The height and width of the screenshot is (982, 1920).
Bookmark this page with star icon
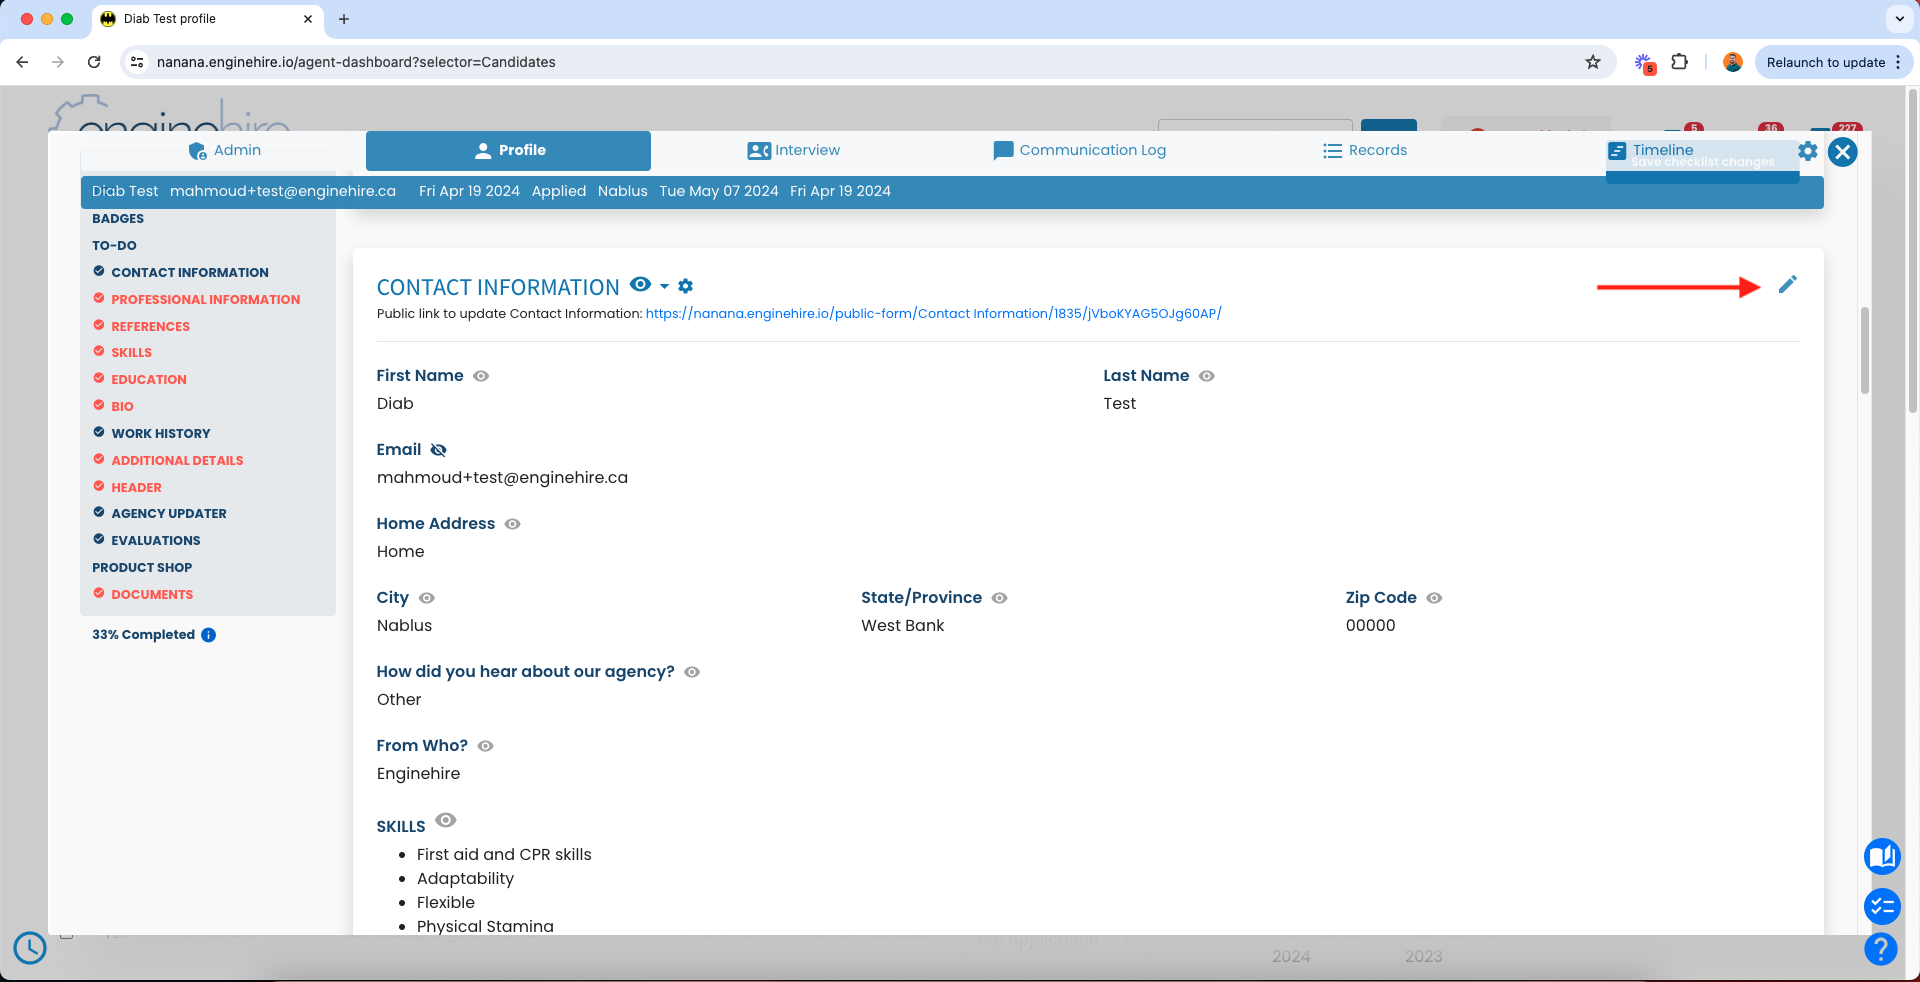click(1593, 62)
